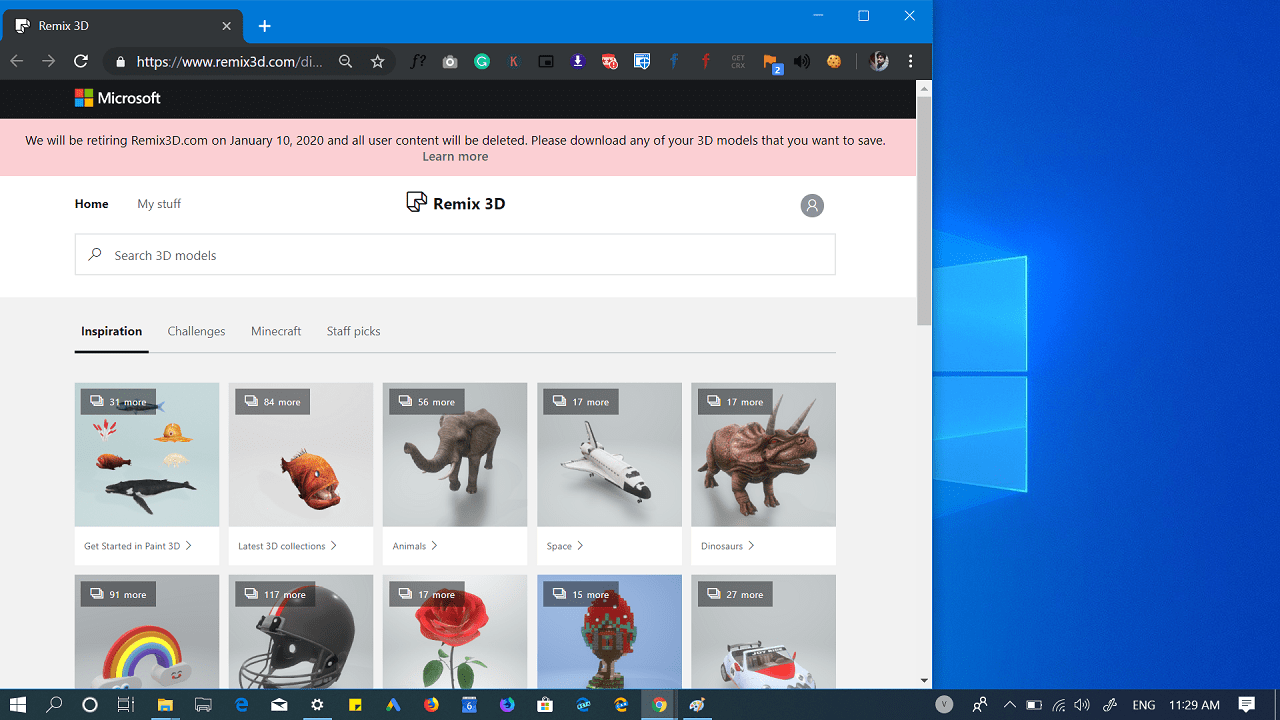Switch to the Challenges tab
The height and width of the screenshot is (720, 1280).
tap(196, 331)
